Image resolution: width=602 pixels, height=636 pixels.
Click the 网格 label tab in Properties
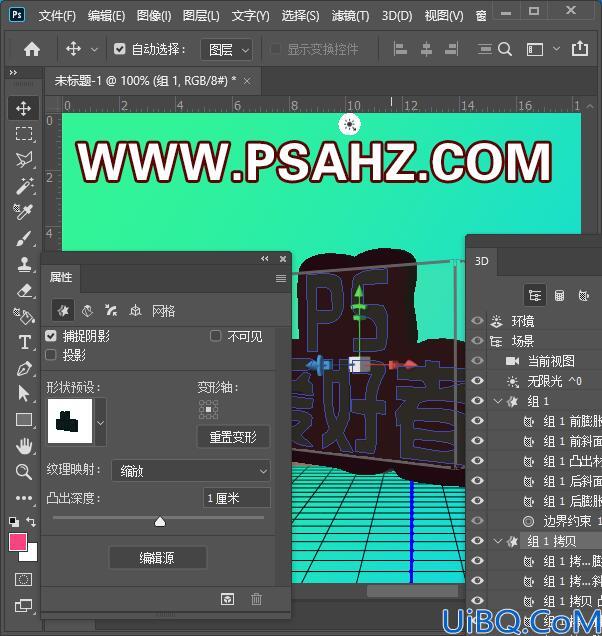coord(163,311)
